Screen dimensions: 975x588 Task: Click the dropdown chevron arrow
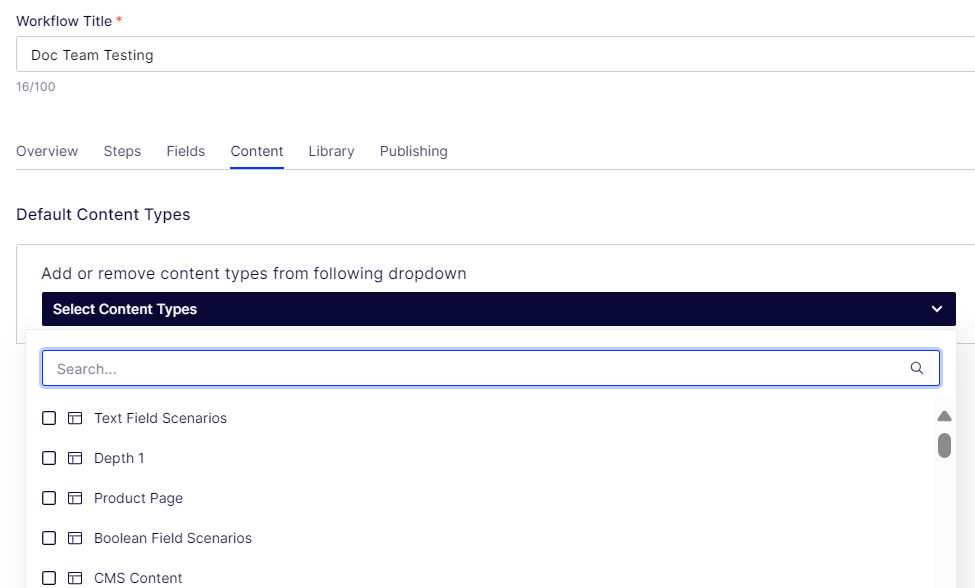pyautogui.click(x=936, y=309)
